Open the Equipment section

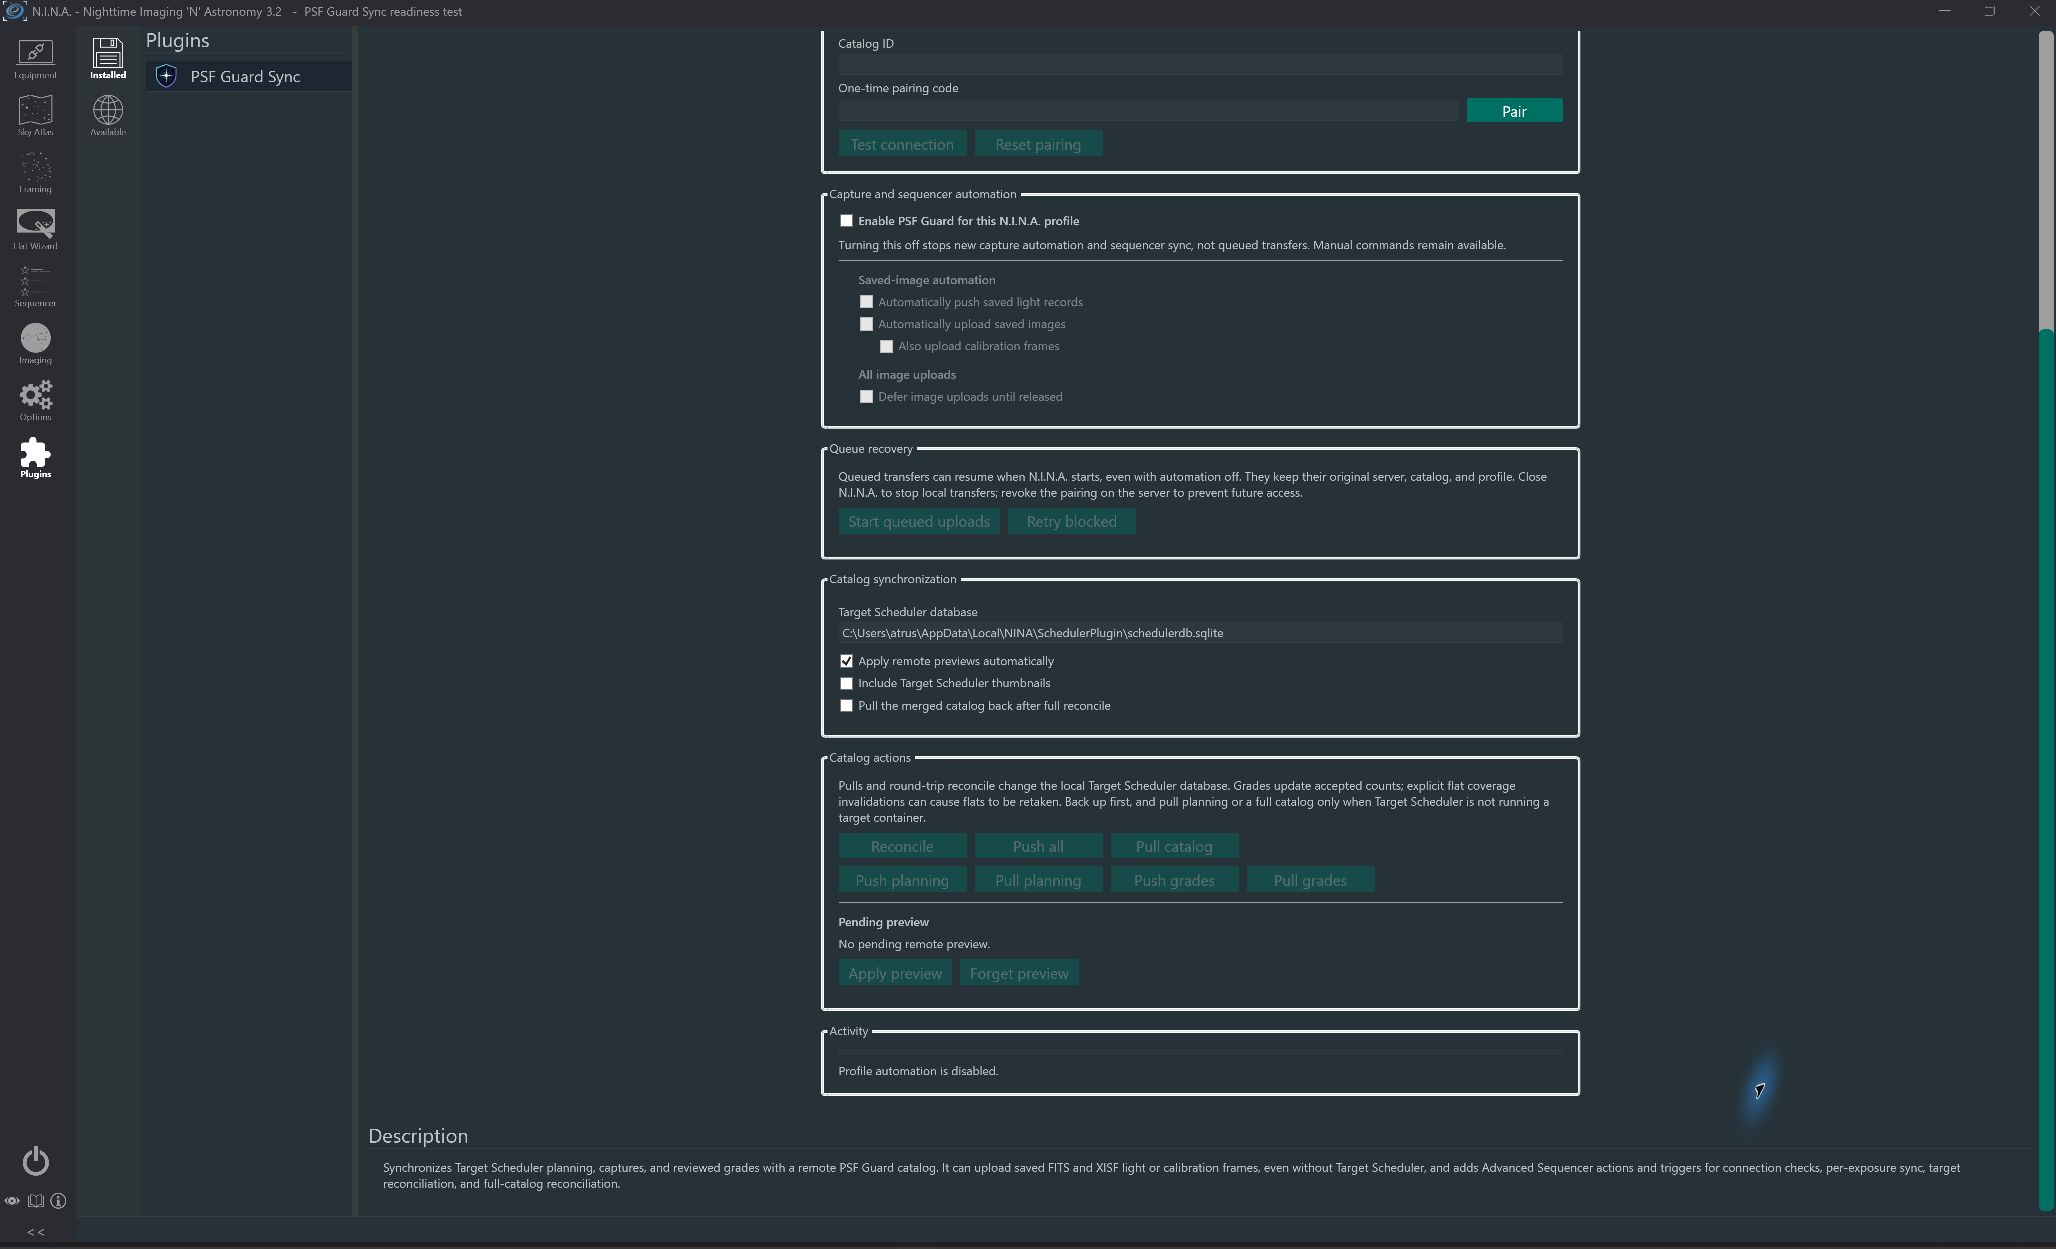coord(35,59)
